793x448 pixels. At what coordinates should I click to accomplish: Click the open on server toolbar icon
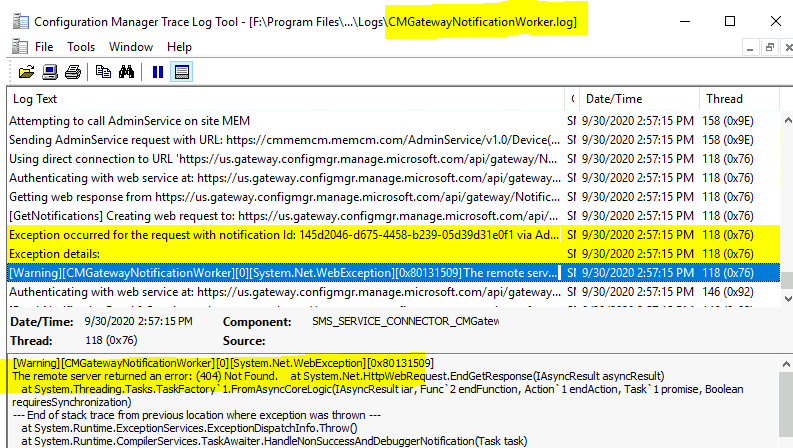pyautogui.click(x=50, y=72)
